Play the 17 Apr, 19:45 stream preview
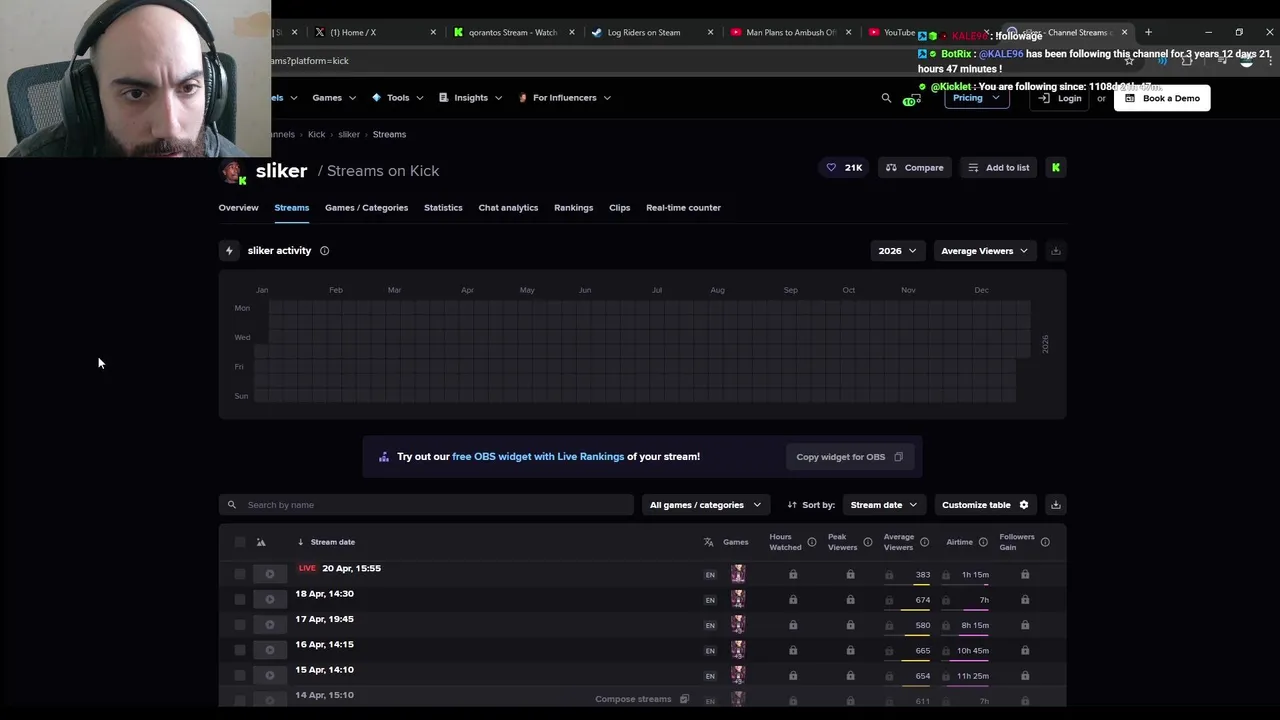The height and width of the screenshot is (720, 1280). (269, 625)
